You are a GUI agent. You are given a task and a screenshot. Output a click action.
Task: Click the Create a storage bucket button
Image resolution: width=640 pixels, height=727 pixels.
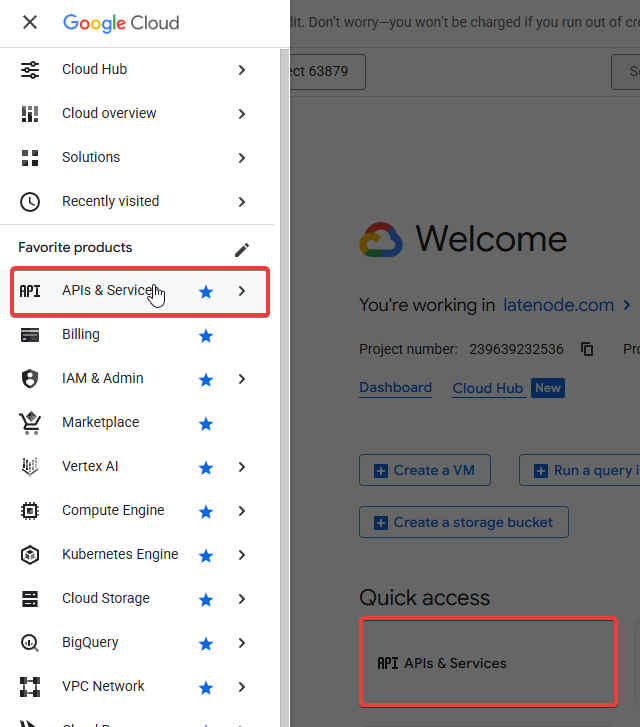tap(464, 522)
